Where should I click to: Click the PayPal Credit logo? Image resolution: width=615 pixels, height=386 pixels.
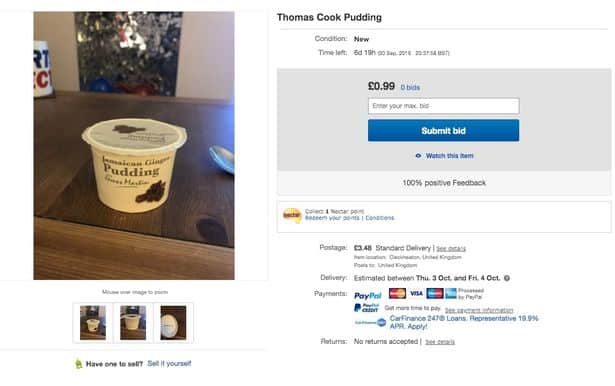tap(366, 308)
